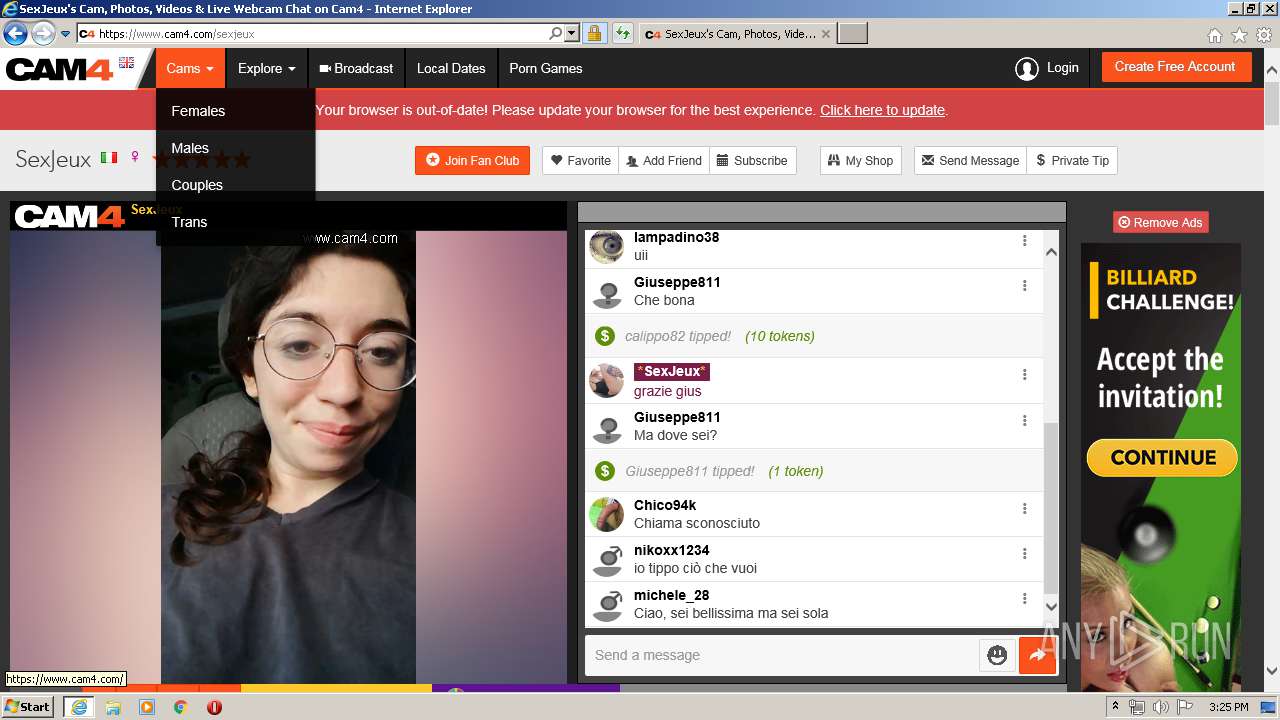Open the options dots for Chico94k's message
This screenshot has height=720, width=1280.
tap(1024, 509)
